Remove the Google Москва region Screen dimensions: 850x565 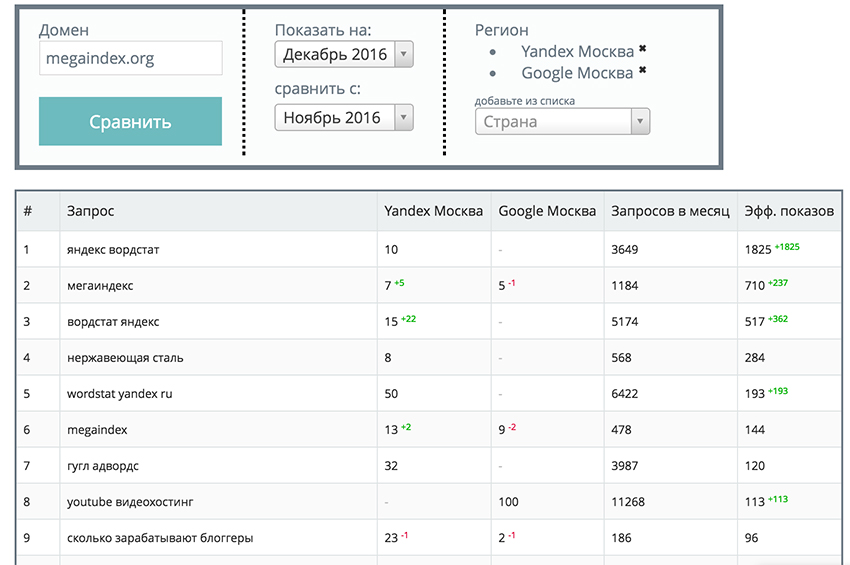[x=642, y=70]
